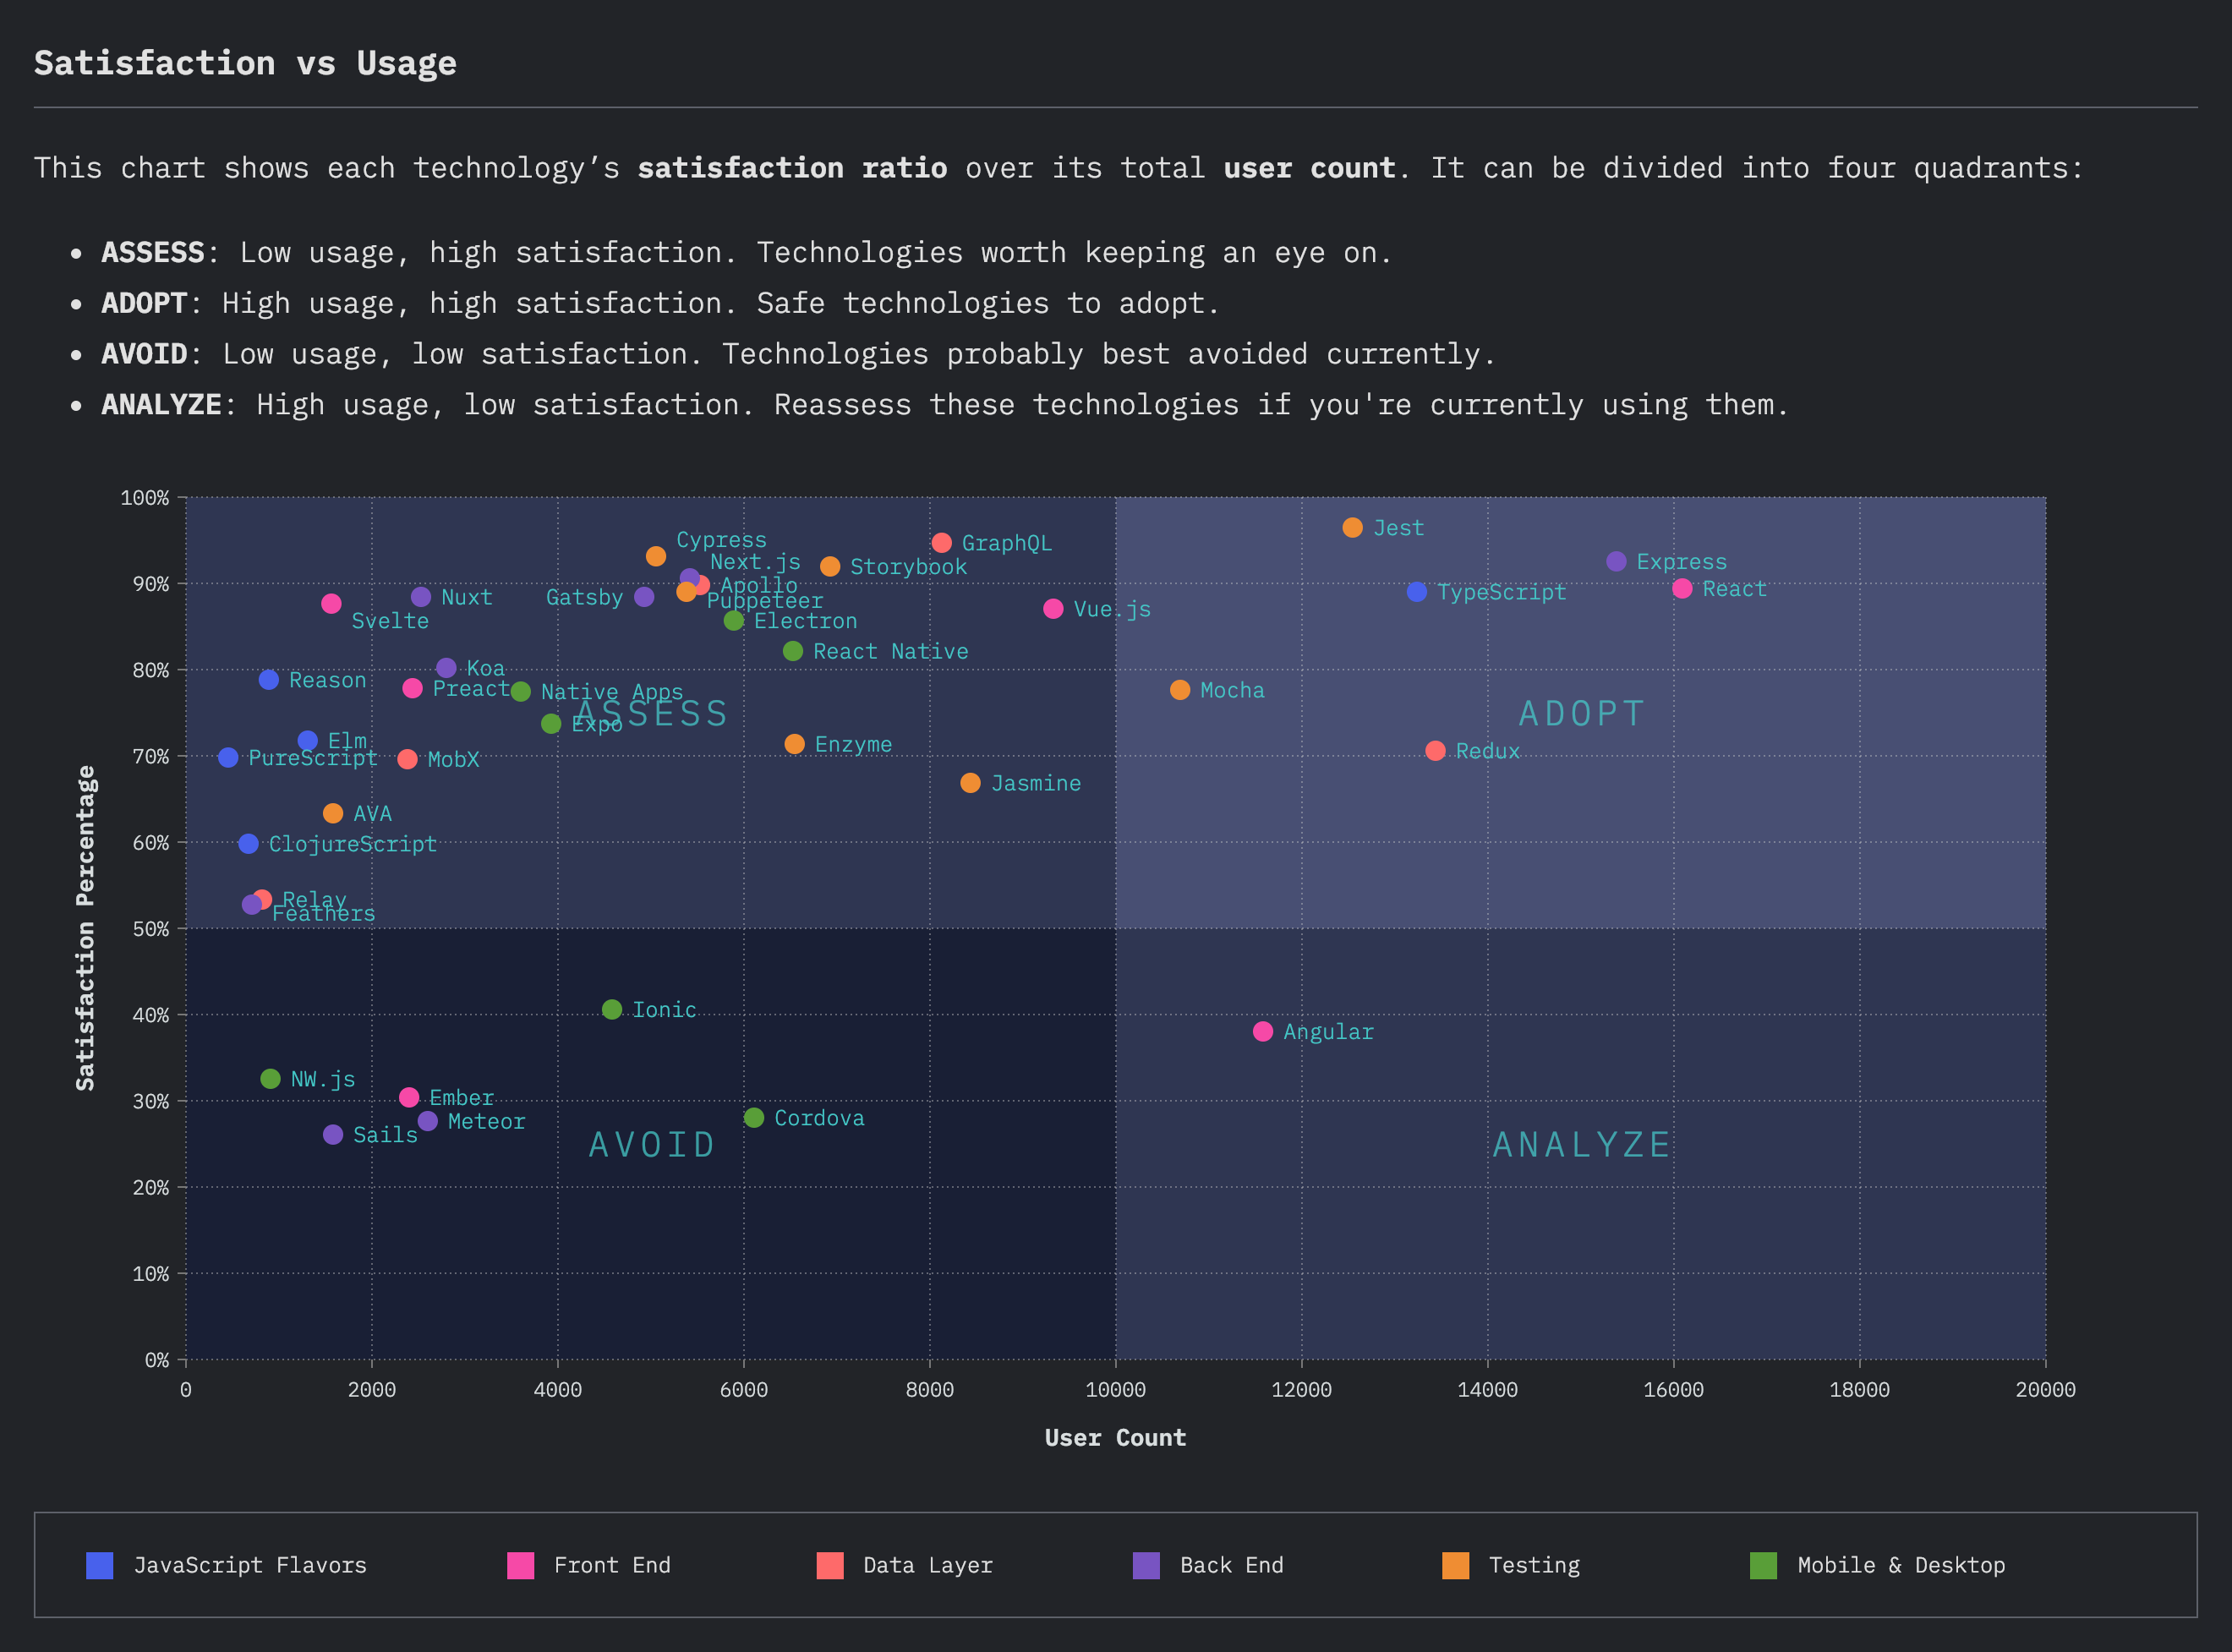Select the Testing orange legend swatch

pos(1455,1565)
